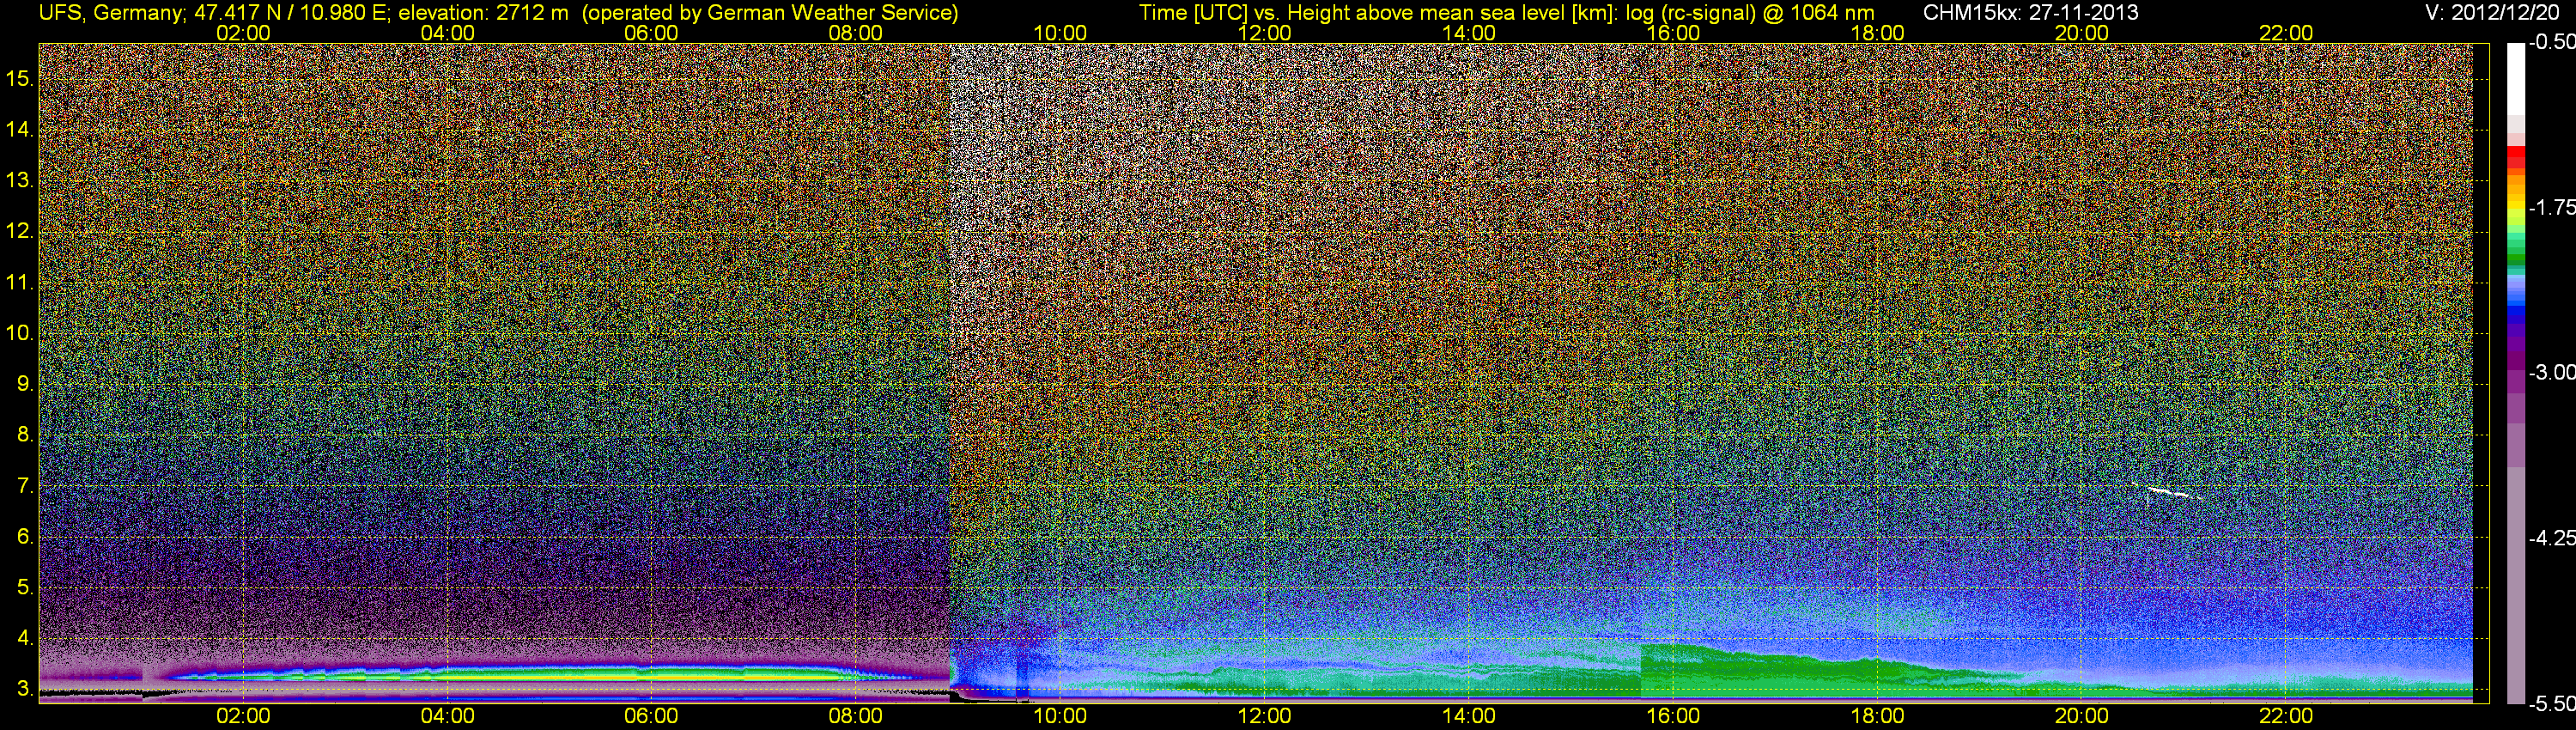2576x730 pixels.
Task: Click the 02:00 label on the bottom time axis
Action: tap(243, 716)
